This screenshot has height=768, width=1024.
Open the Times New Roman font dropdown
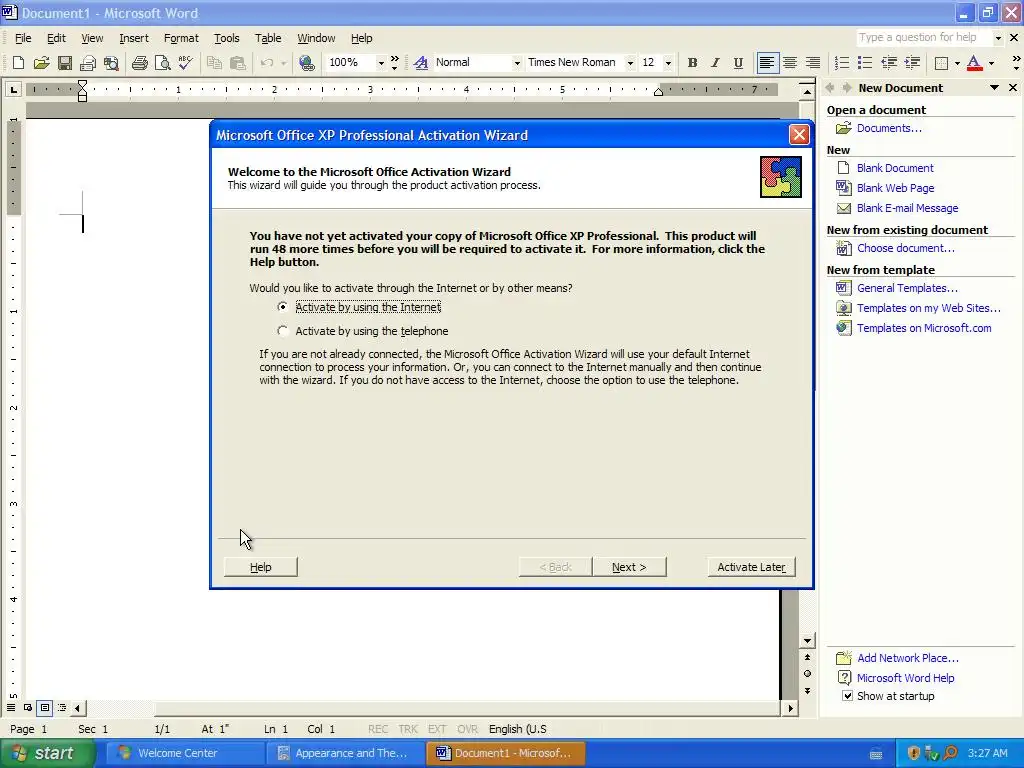coord(630,63)
